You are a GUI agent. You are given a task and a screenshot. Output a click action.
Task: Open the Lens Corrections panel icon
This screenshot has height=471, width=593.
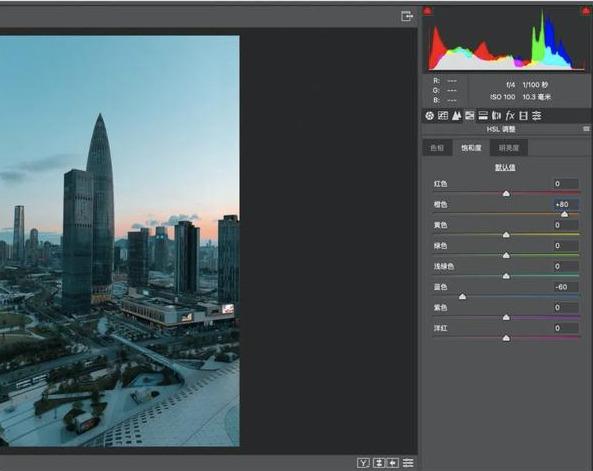[x=496, y=116]
